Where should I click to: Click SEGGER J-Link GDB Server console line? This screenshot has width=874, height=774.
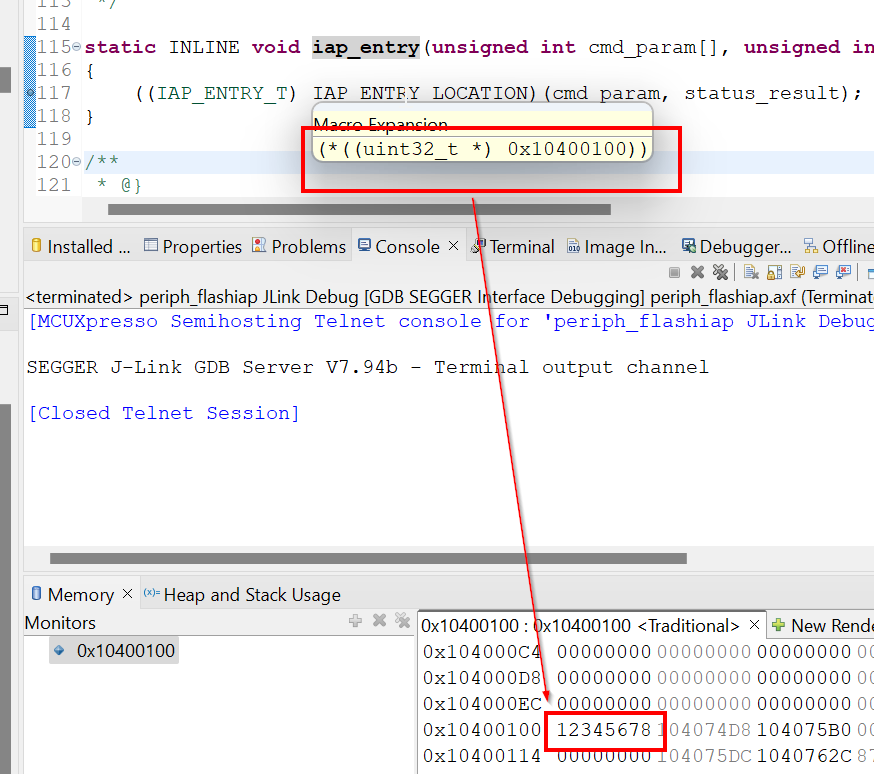pos(367,367)
